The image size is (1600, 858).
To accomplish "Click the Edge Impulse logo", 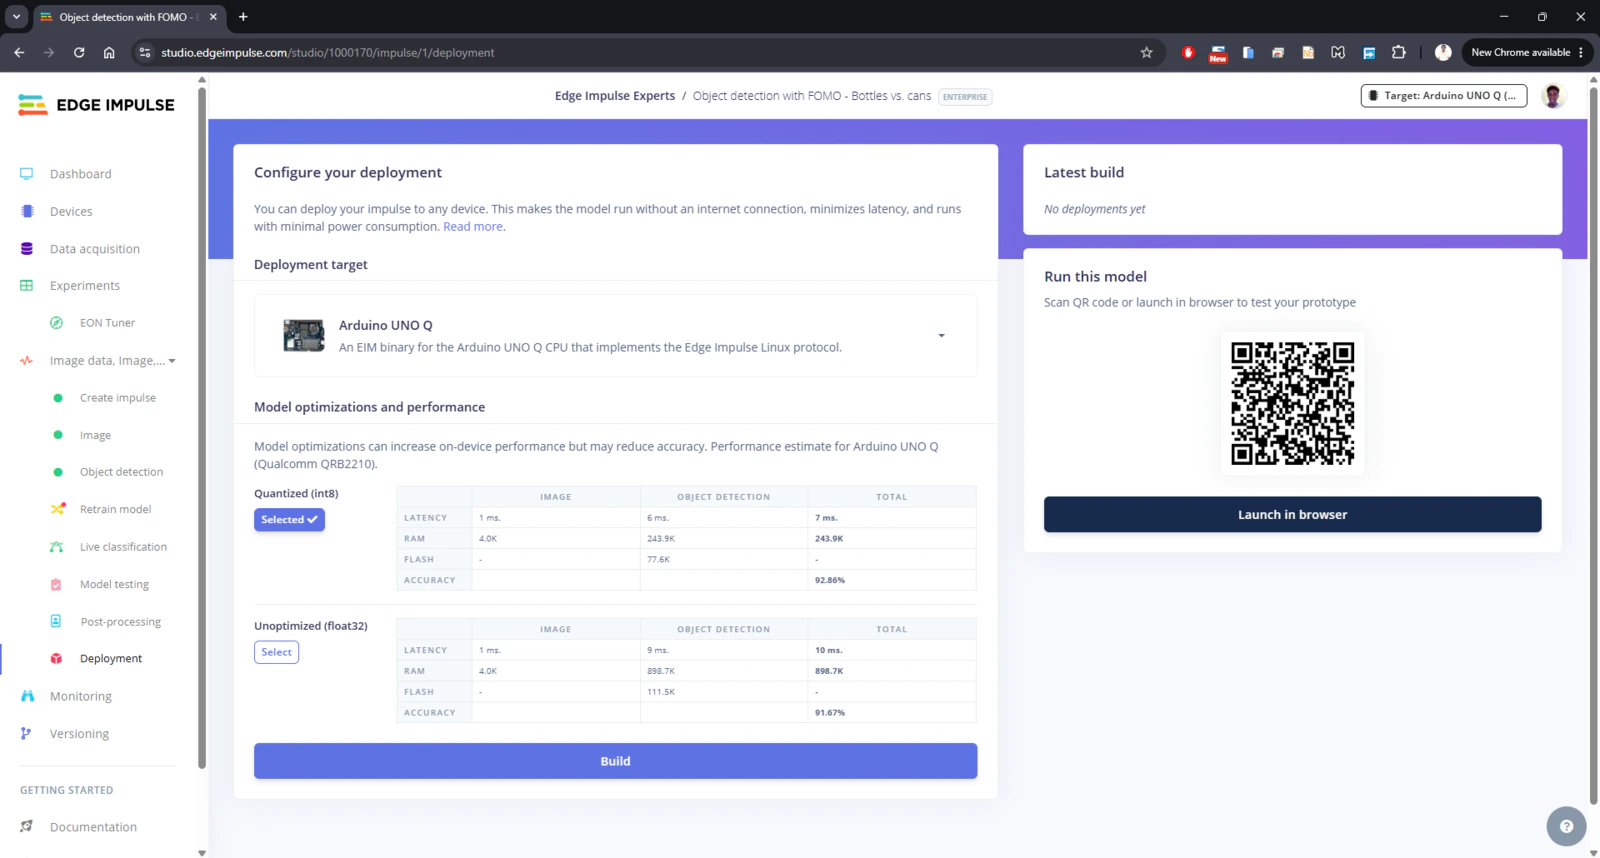I will point(96,105).
